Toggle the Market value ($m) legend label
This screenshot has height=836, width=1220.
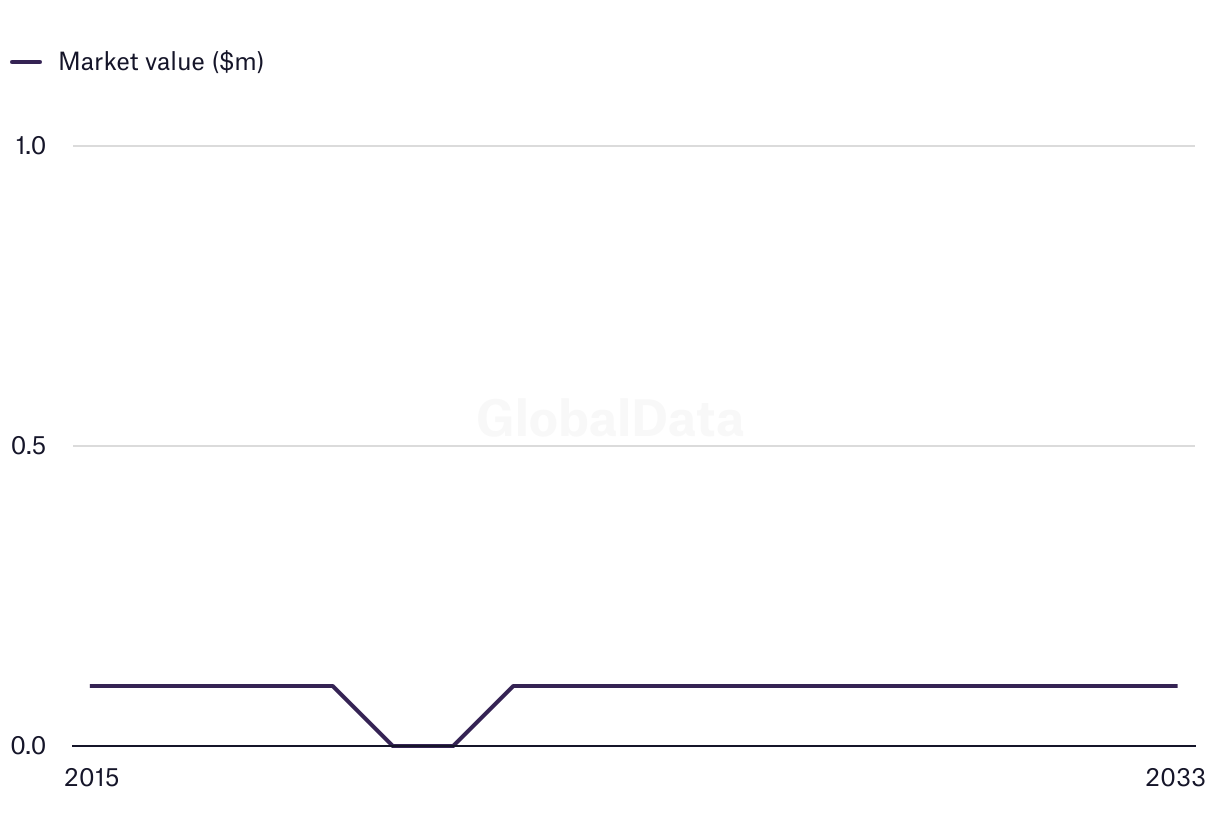tap(161, 61)
